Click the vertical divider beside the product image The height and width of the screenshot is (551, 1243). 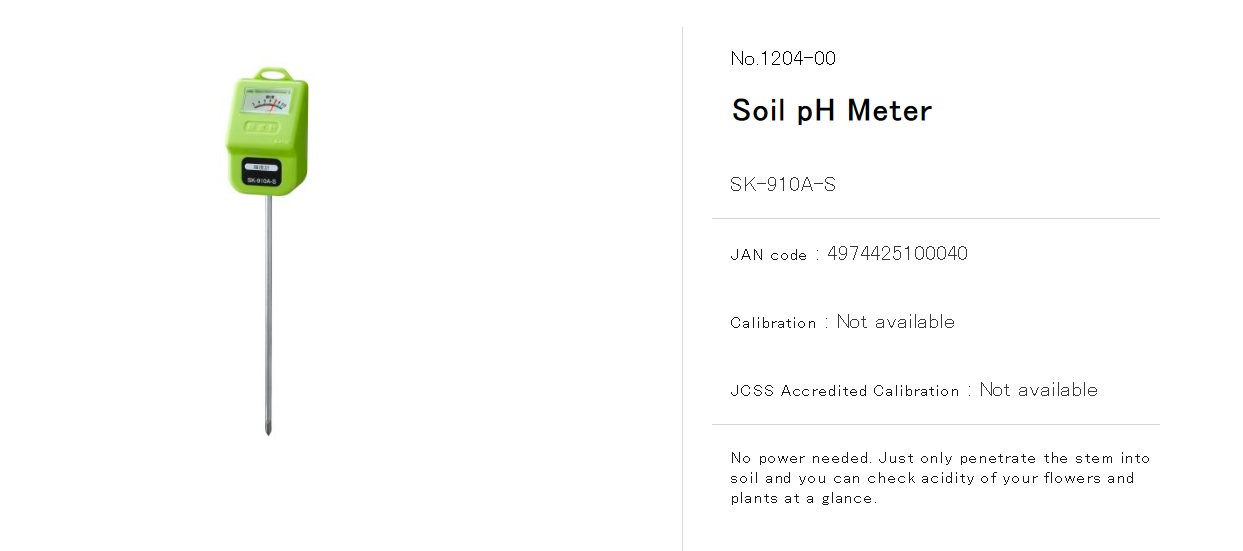[x=682, y=288]
